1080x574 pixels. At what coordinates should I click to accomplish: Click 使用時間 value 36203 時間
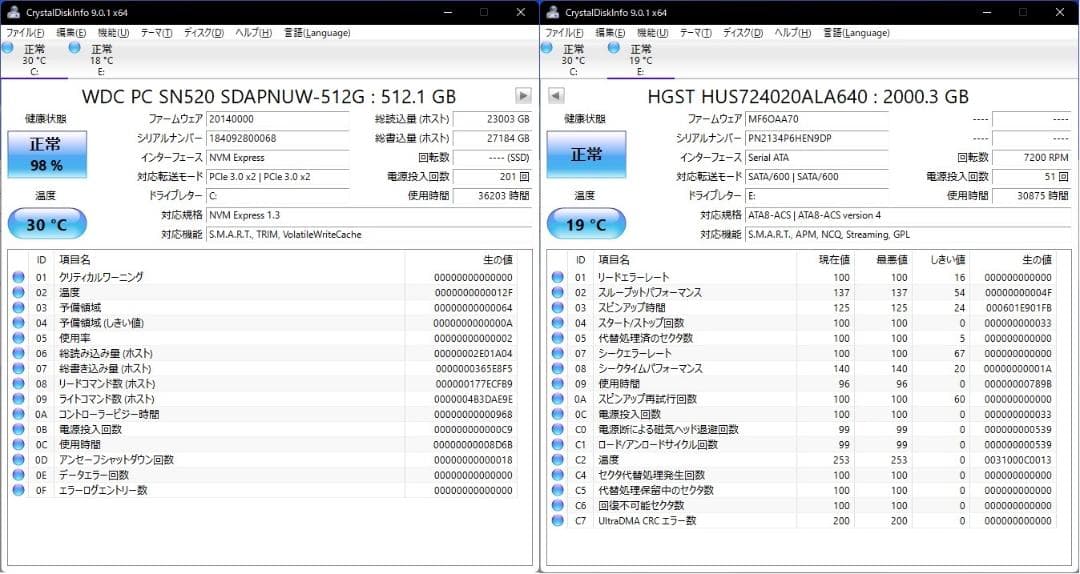click(492, 196)
